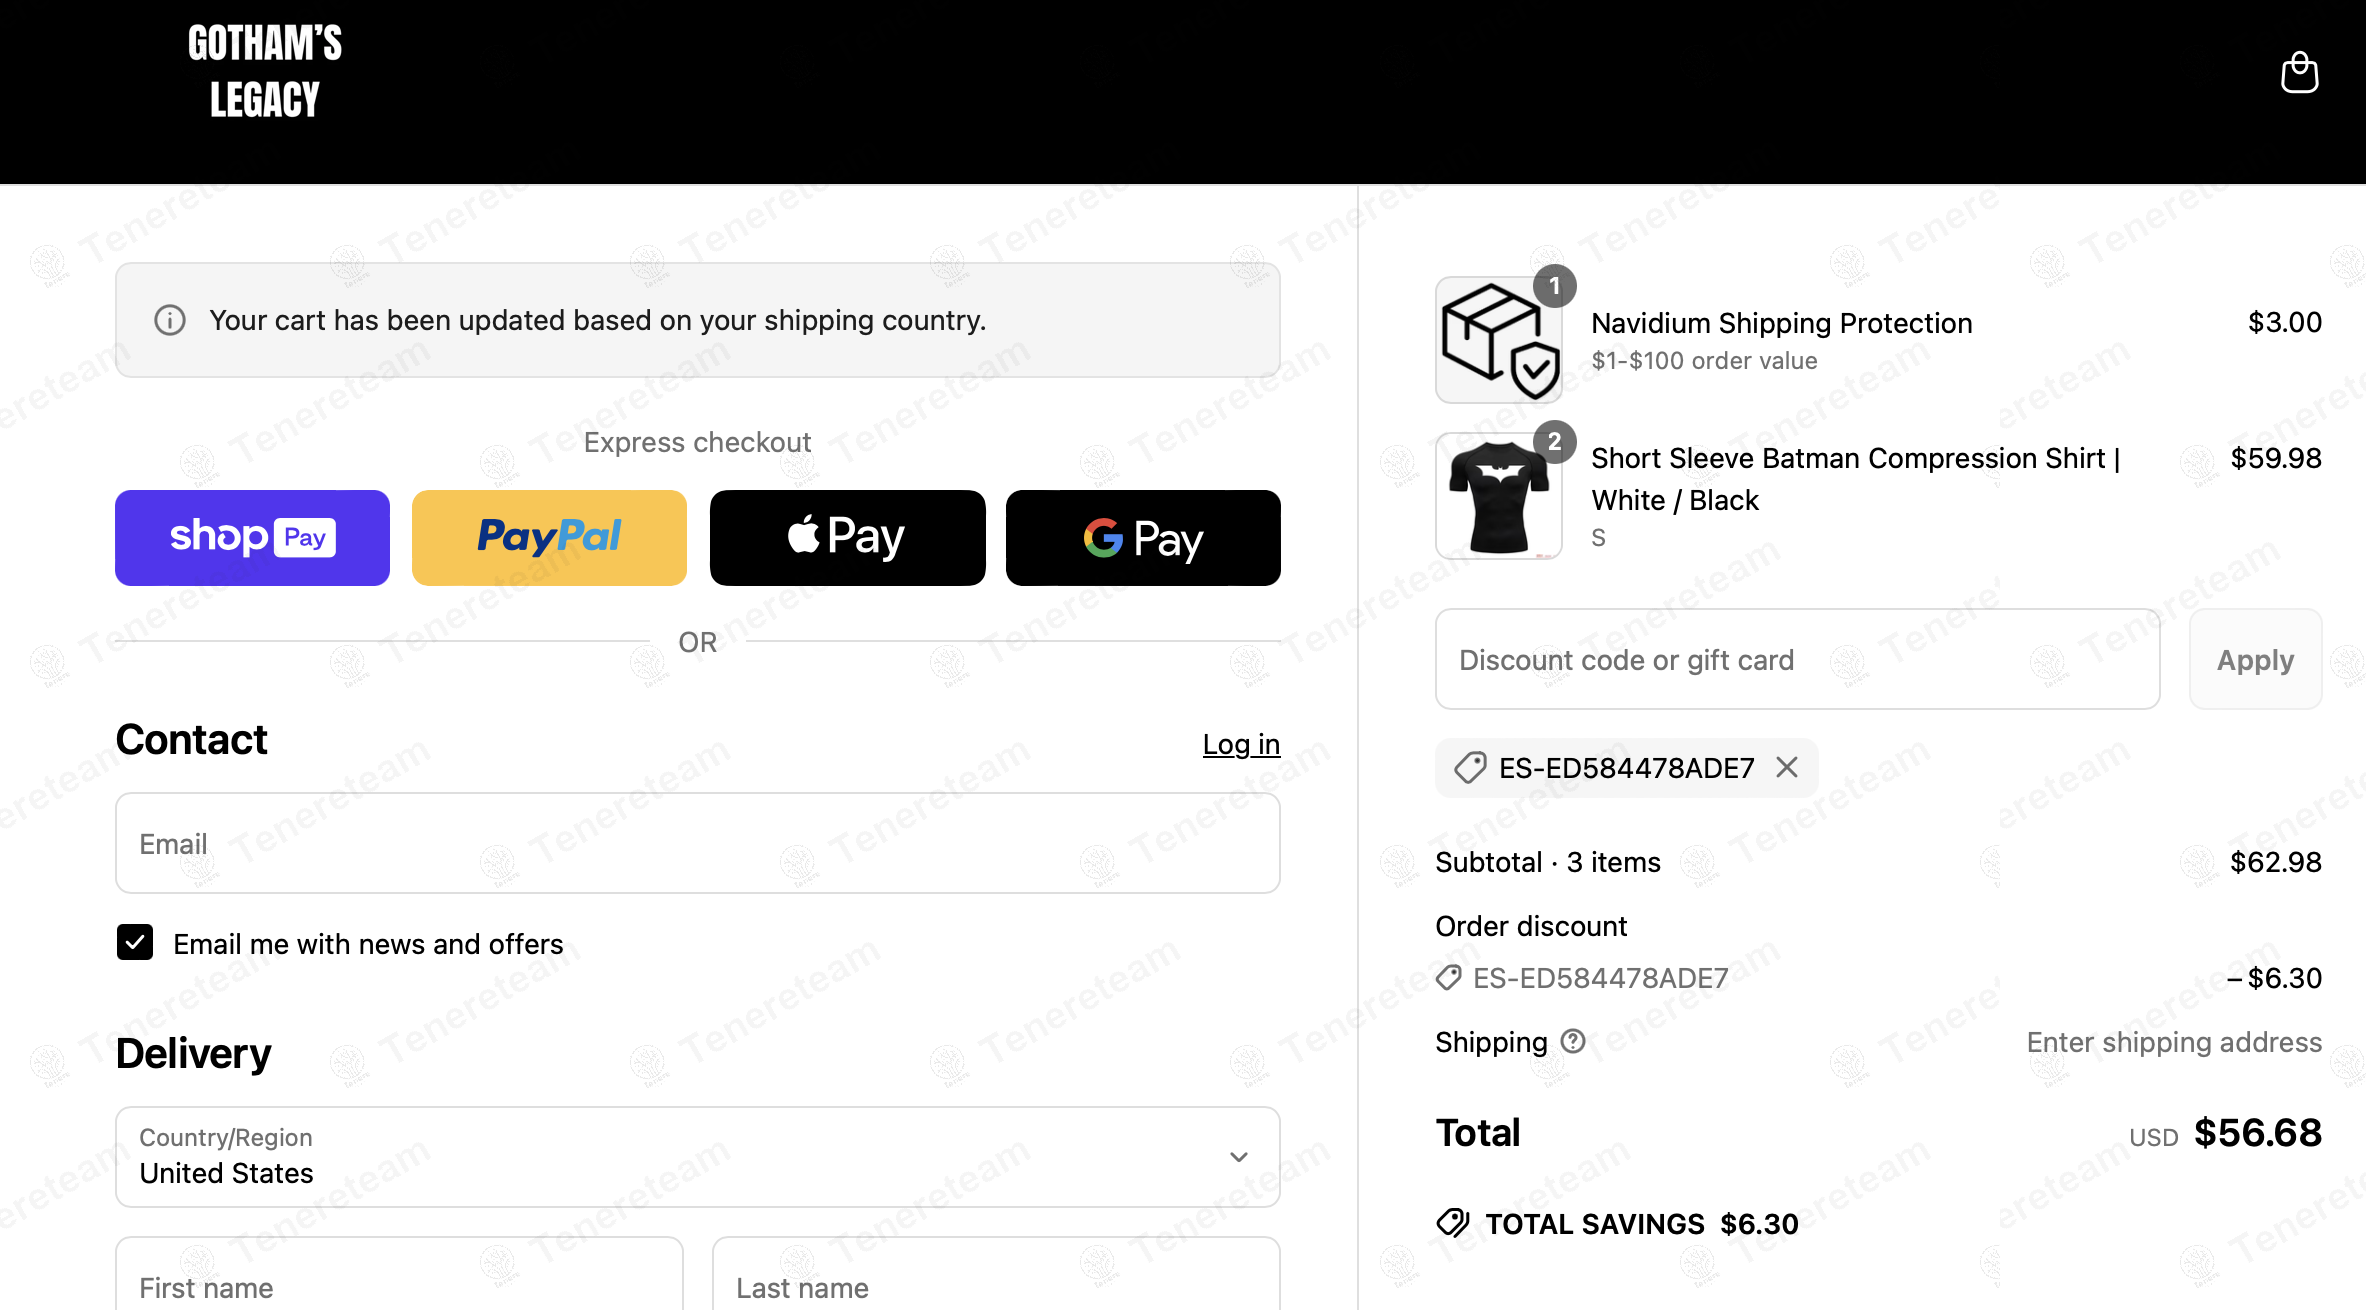The width and height of the screenshot is (2366, 1310).
Task: Choose PayPal express checkout
Action: pos(549,538)
